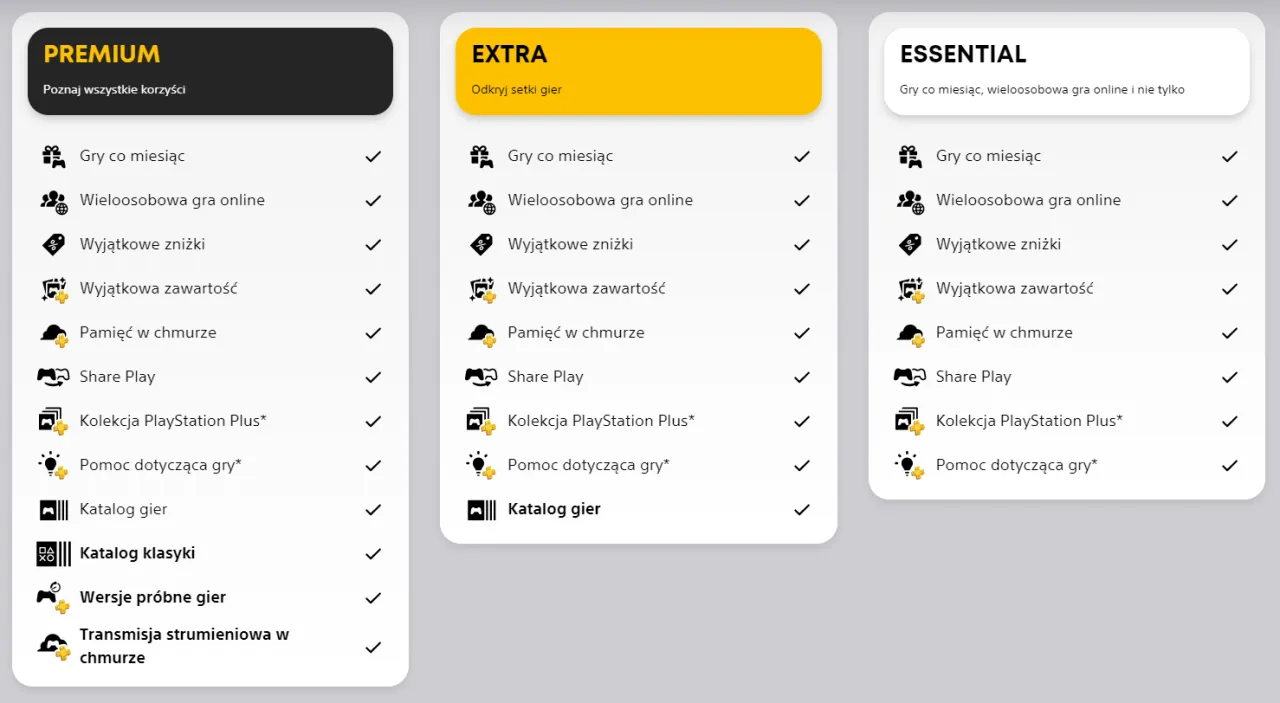The width and height of the screenshot is (1280, 703).
Task: Click checkmark next to Katalog klasyki
Action: 373,553
